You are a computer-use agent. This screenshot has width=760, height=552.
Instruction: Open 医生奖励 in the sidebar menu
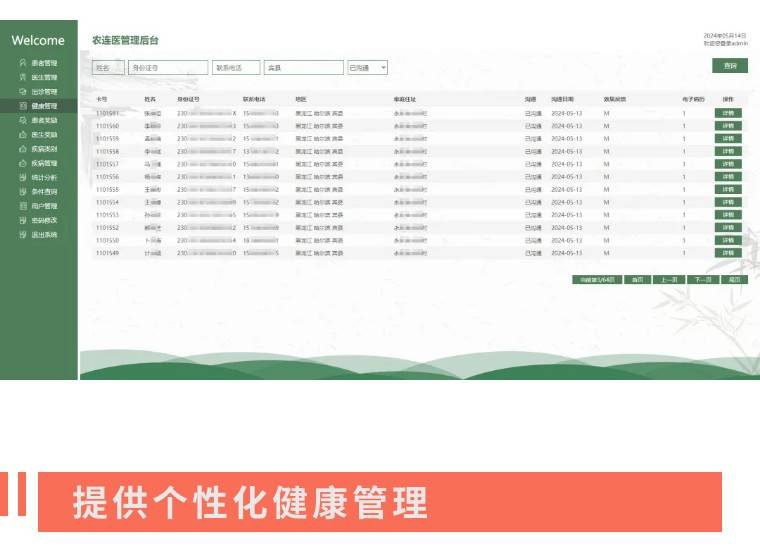[44, 134]
